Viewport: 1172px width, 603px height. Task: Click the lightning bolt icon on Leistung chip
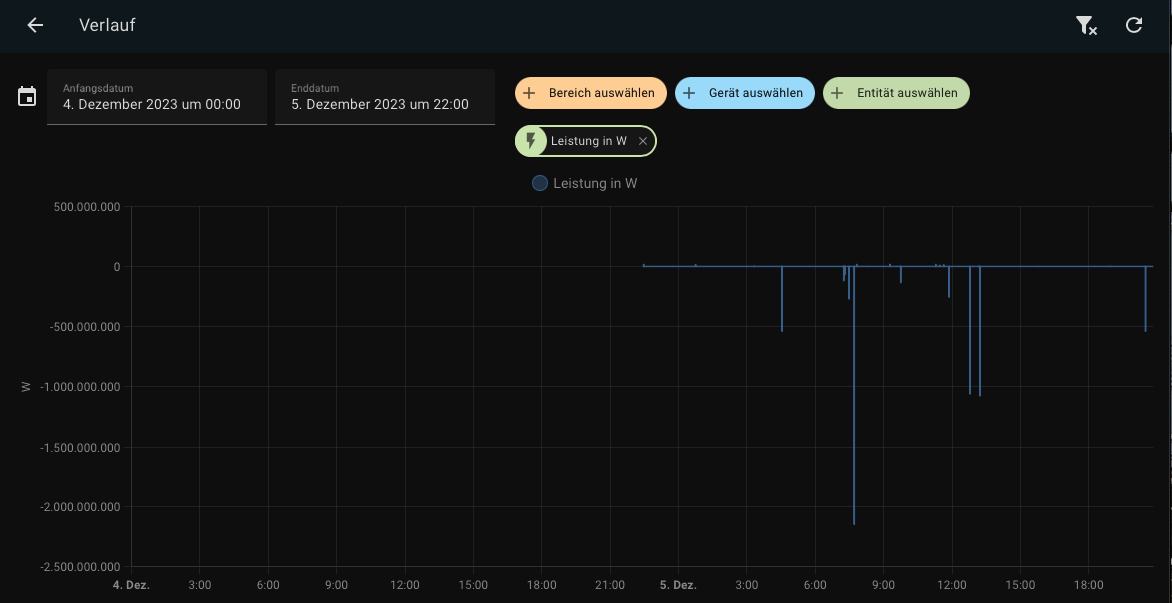point(531,141)
